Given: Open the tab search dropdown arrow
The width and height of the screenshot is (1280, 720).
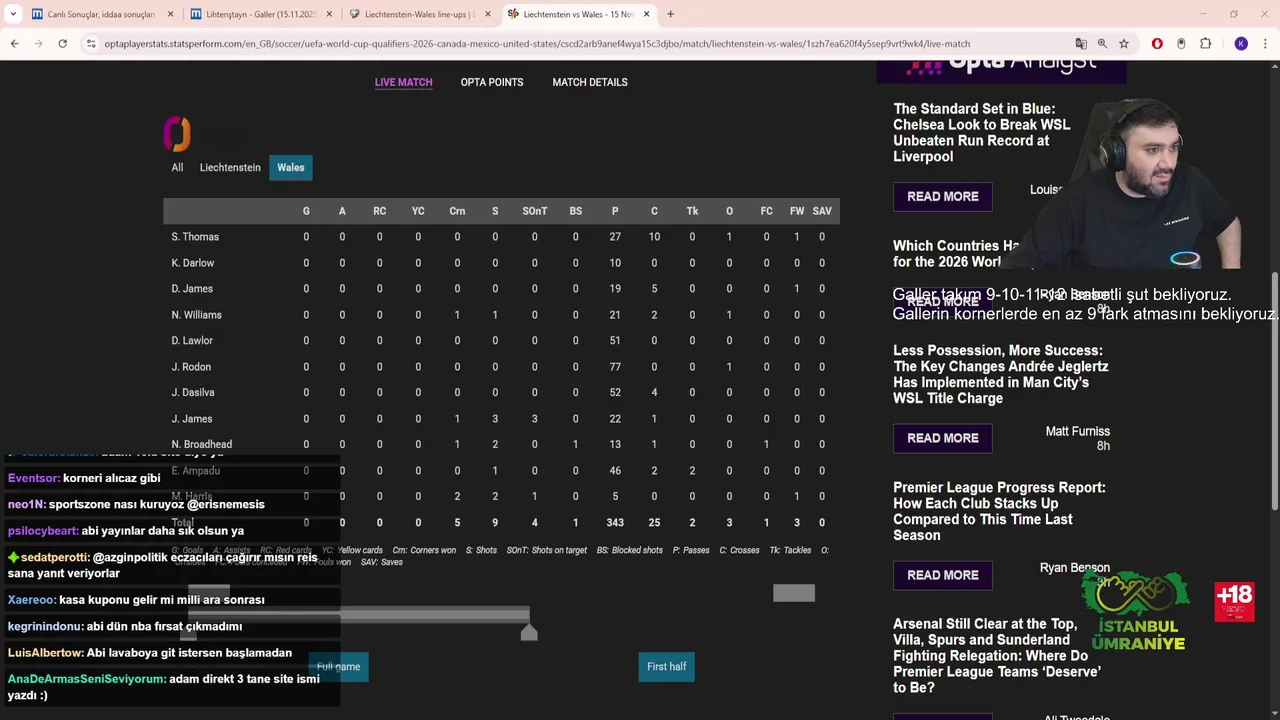Looking at the screenshot, I should (x=13, y=14).
